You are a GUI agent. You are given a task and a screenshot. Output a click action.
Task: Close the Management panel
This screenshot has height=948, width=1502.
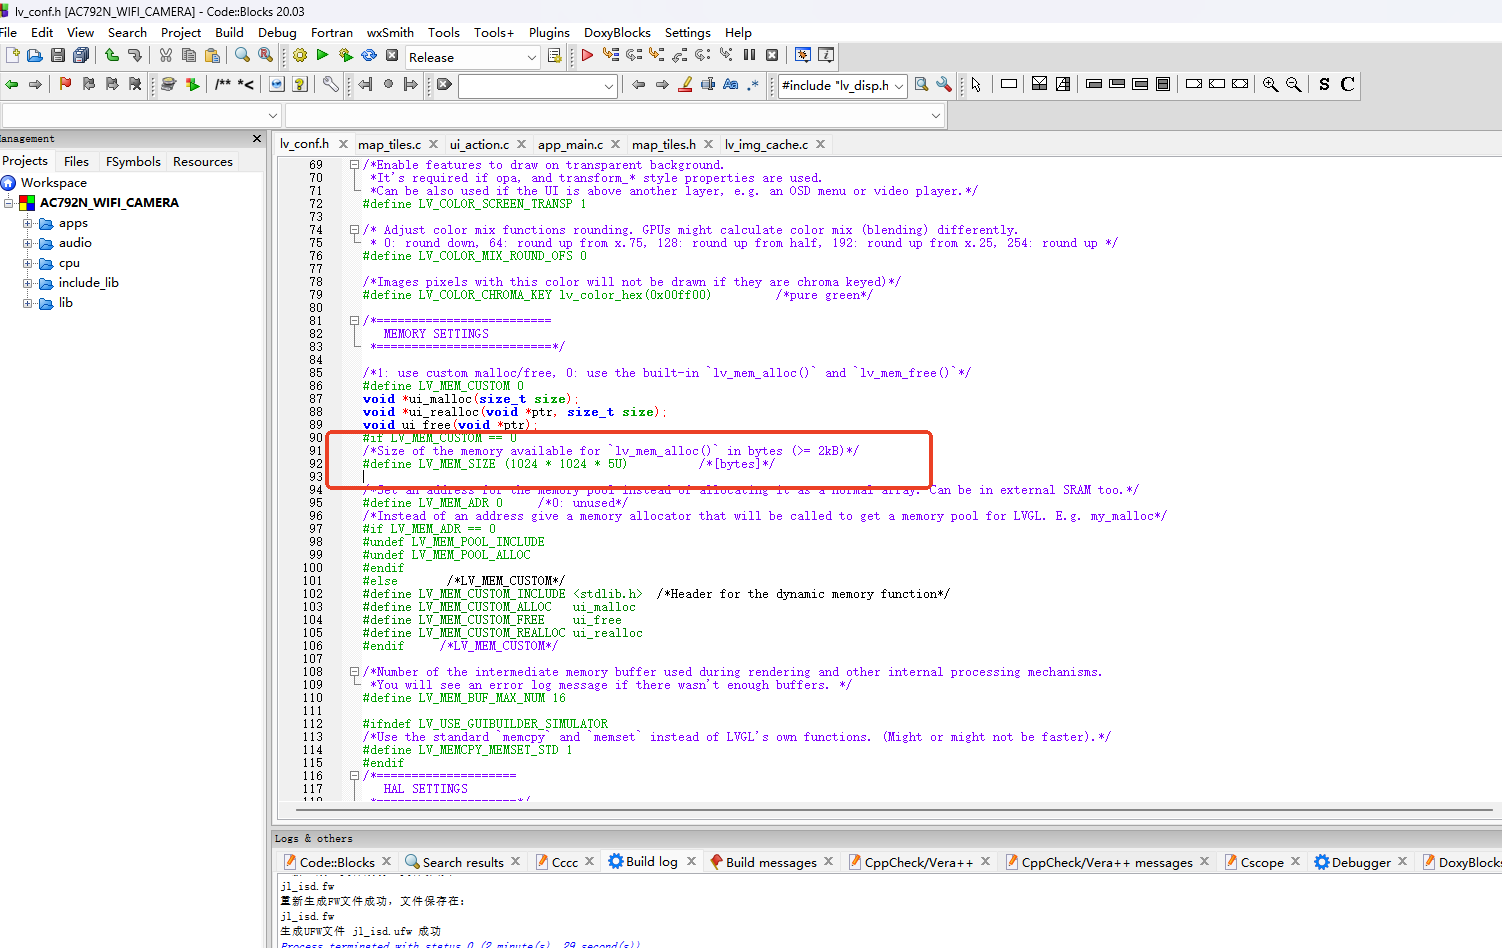coord(257,138)
